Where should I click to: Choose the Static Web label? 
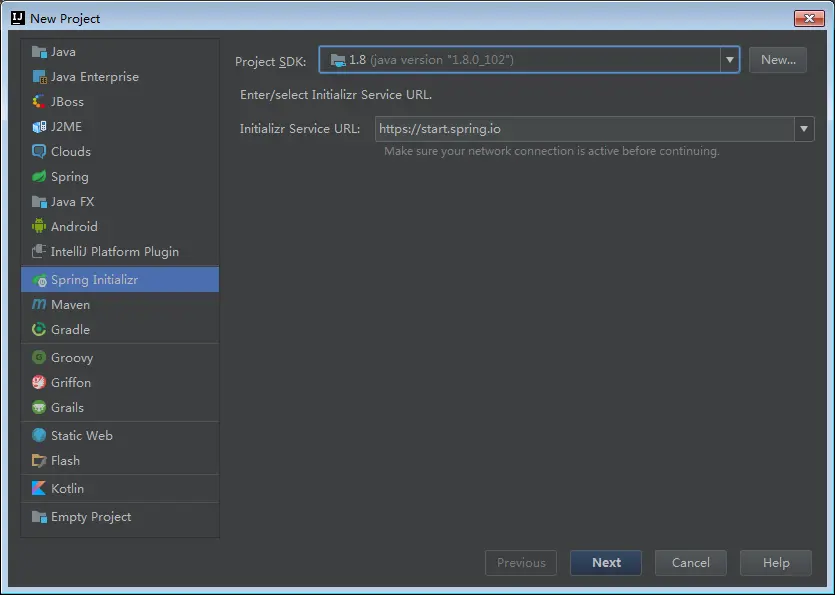(81, 435)
